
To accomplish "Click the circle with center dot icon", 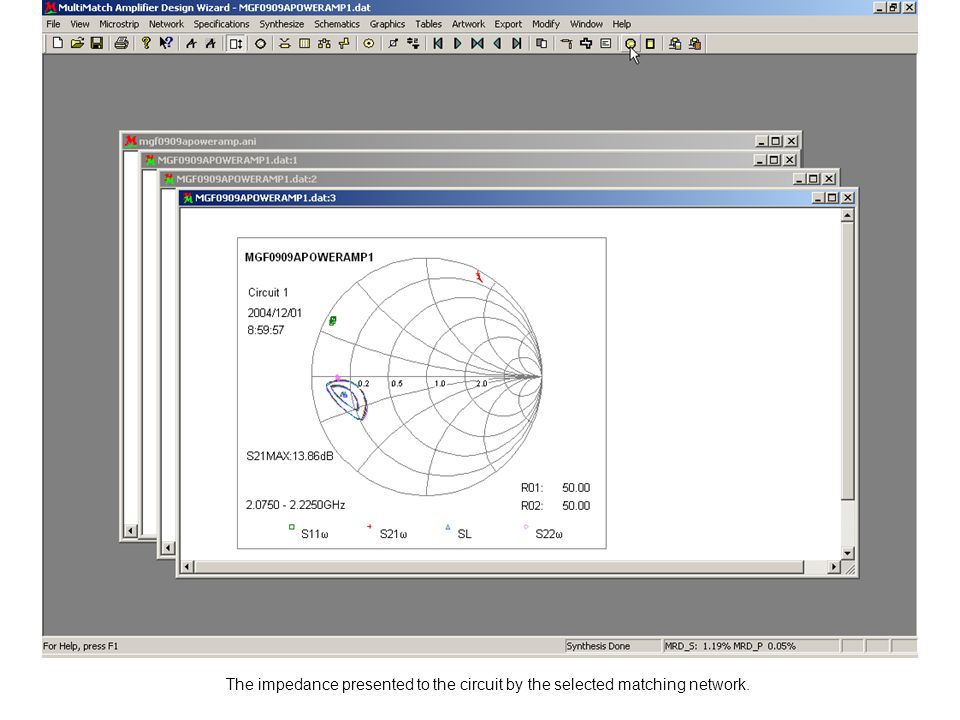I will coord(369,43).
